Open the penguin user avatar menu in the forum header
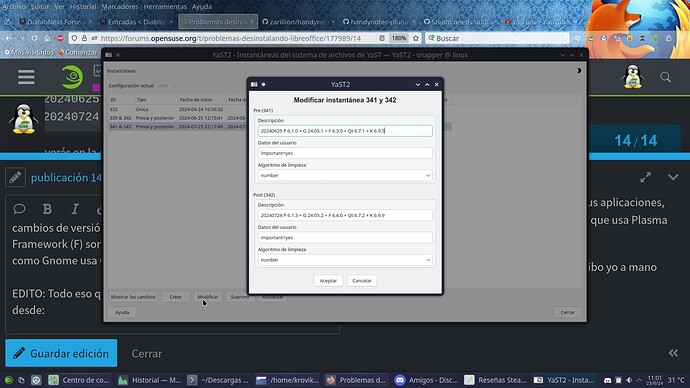The height and width of the screenshot is (388, 690). click(x=633, y=77)
